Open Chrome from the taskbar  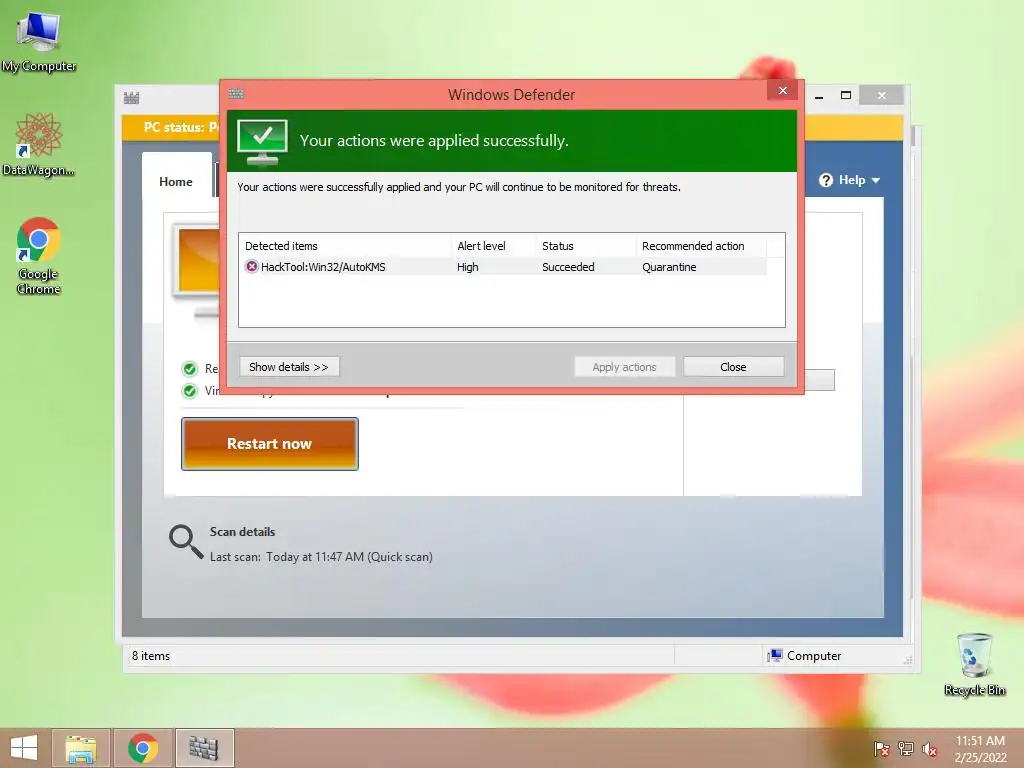point(142,748)
